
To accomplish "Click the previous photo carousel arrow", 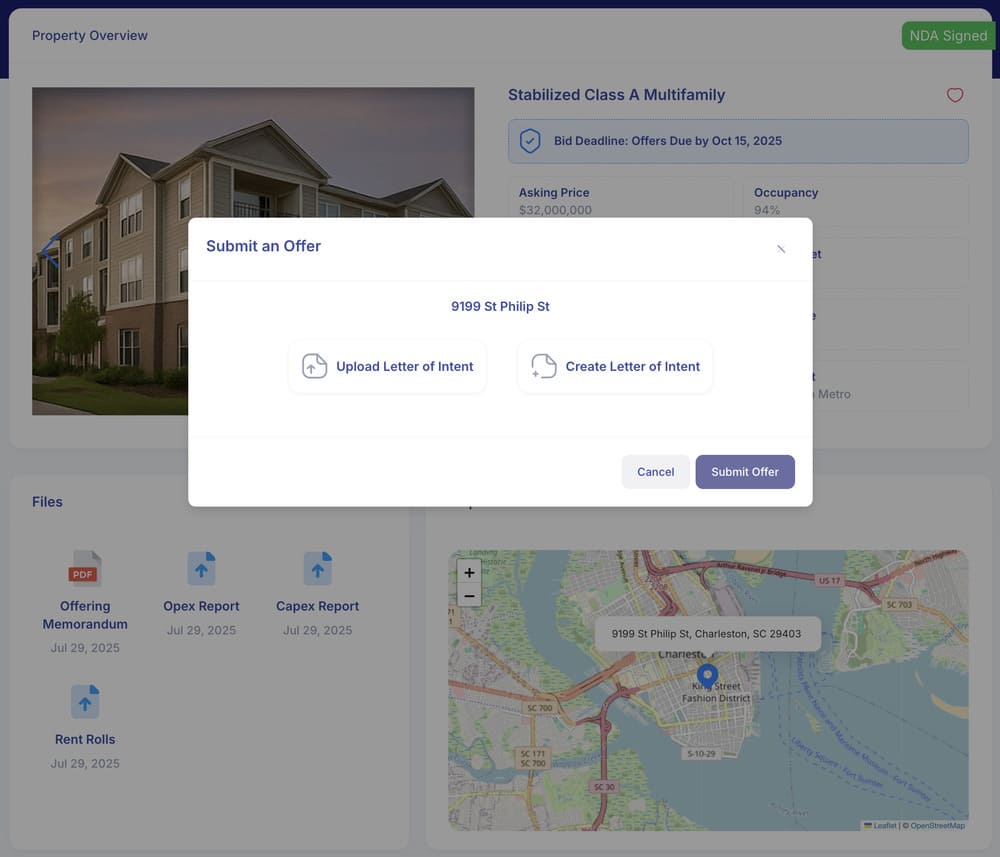I will (48, 251).
